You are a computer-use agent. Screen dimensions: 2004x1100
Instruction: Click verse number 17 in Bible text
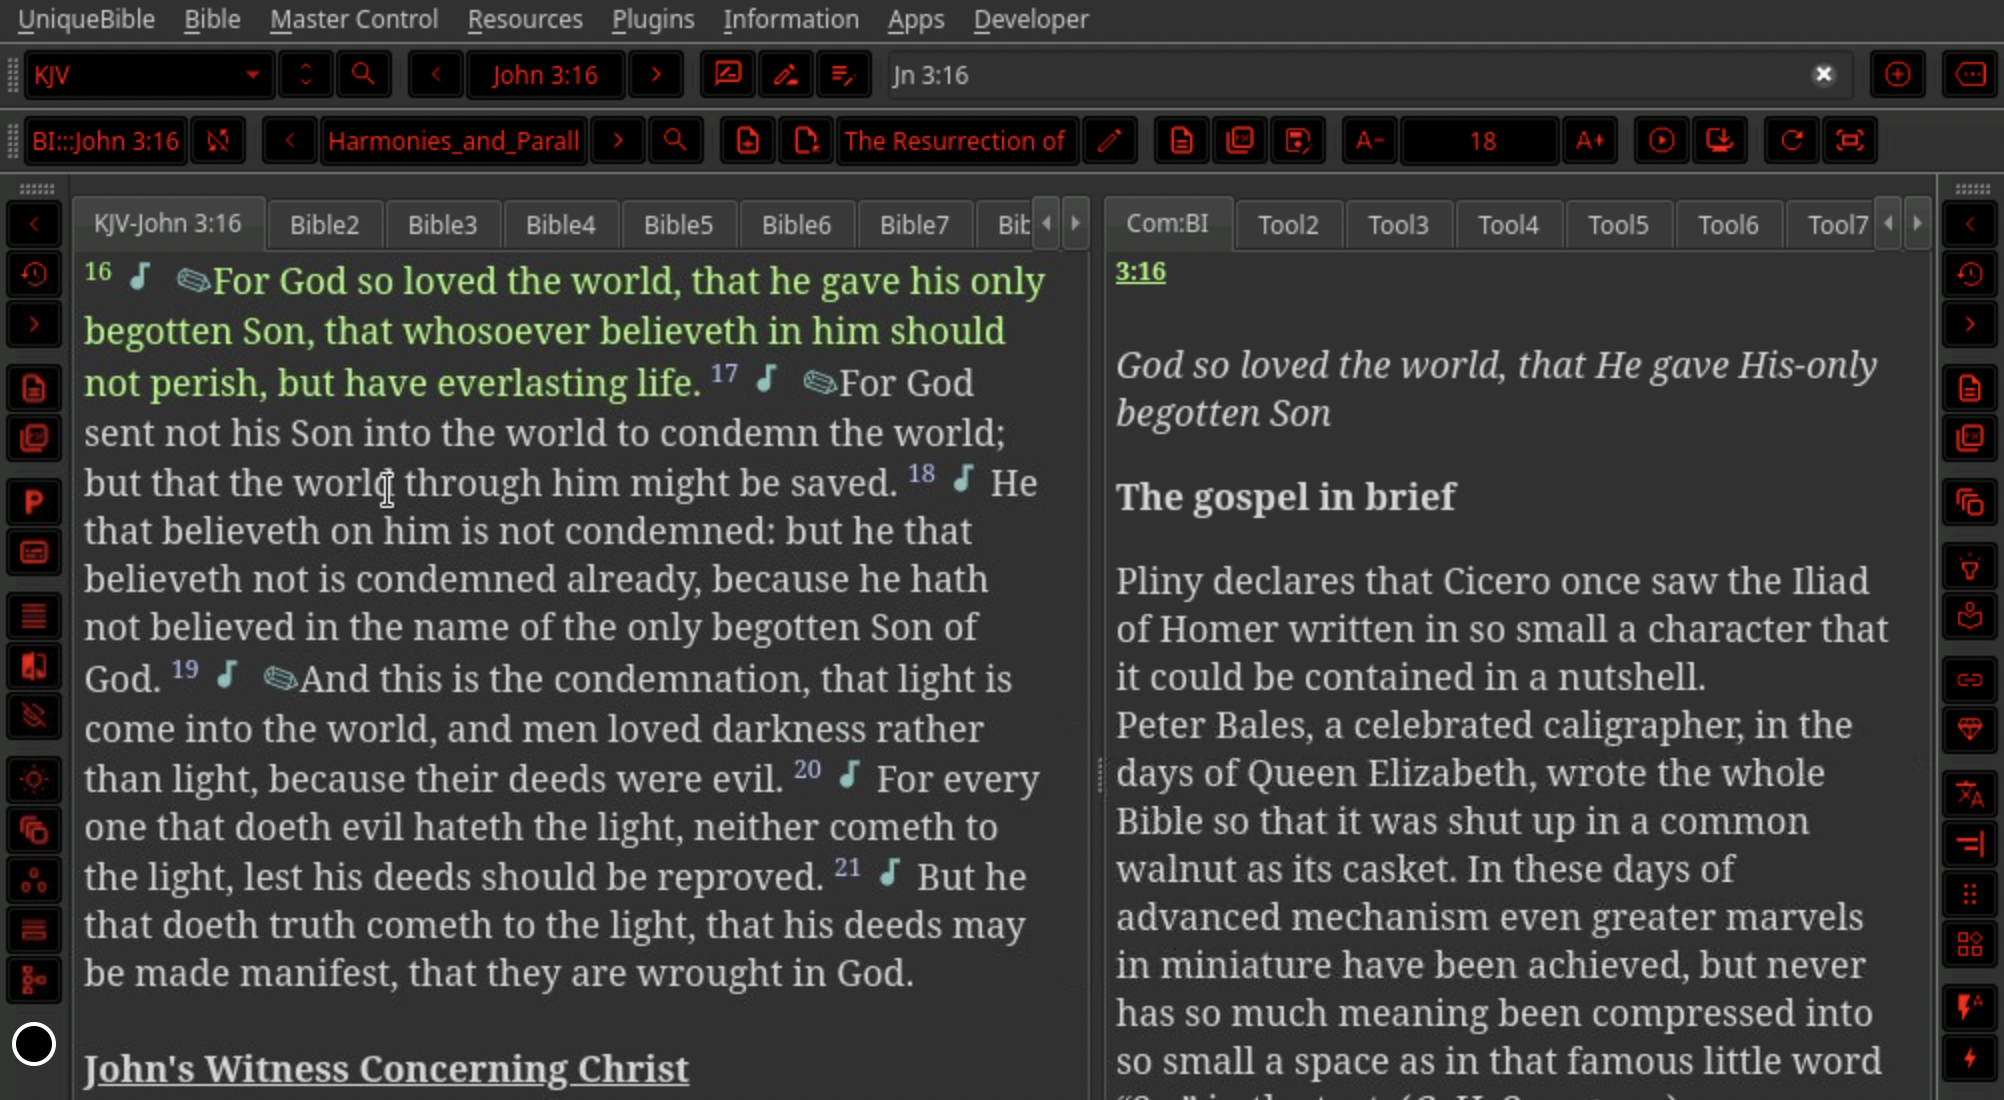coord(724,374)
